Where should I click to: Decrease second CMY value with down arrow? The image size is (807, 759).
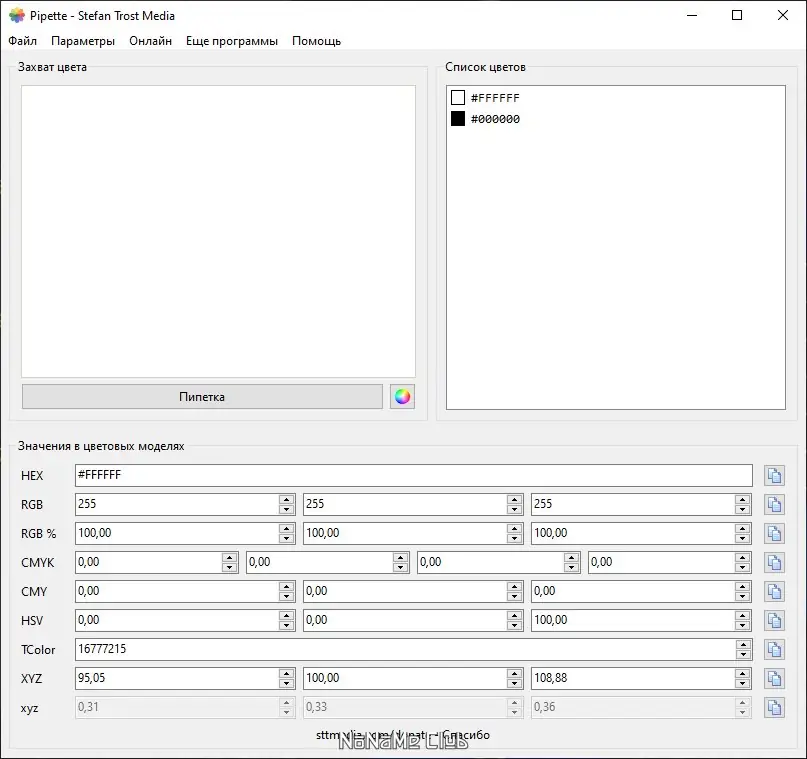pos(515,597)
